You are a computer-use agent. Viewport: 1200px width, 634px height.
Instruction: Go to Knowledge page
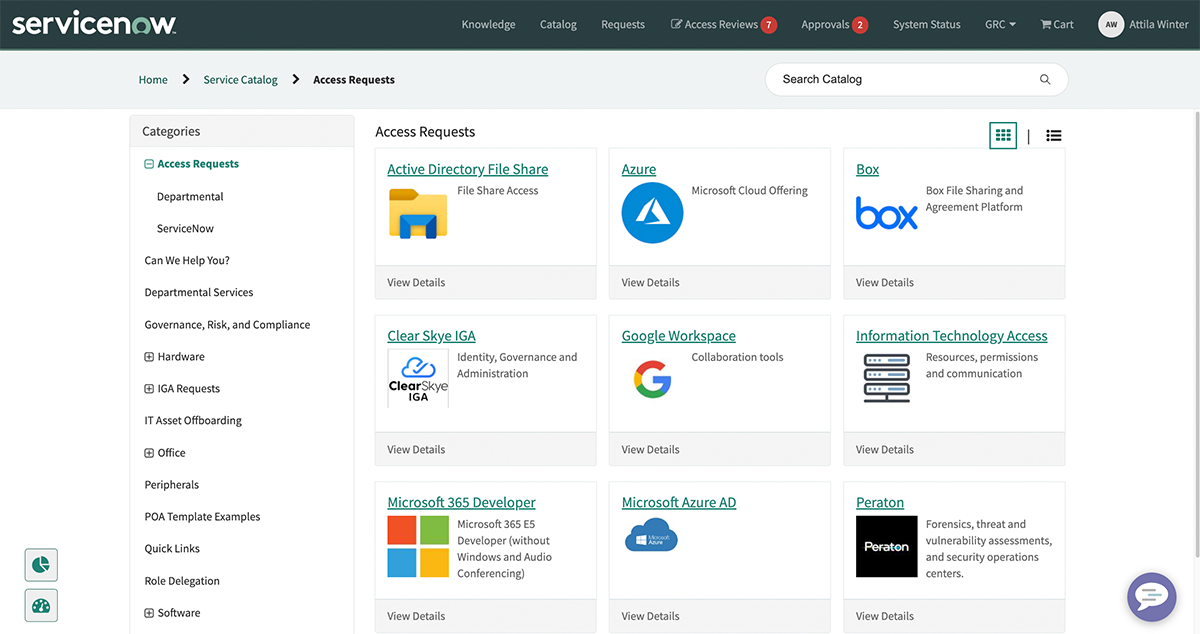pyautogui.click(x=488, y=24)
